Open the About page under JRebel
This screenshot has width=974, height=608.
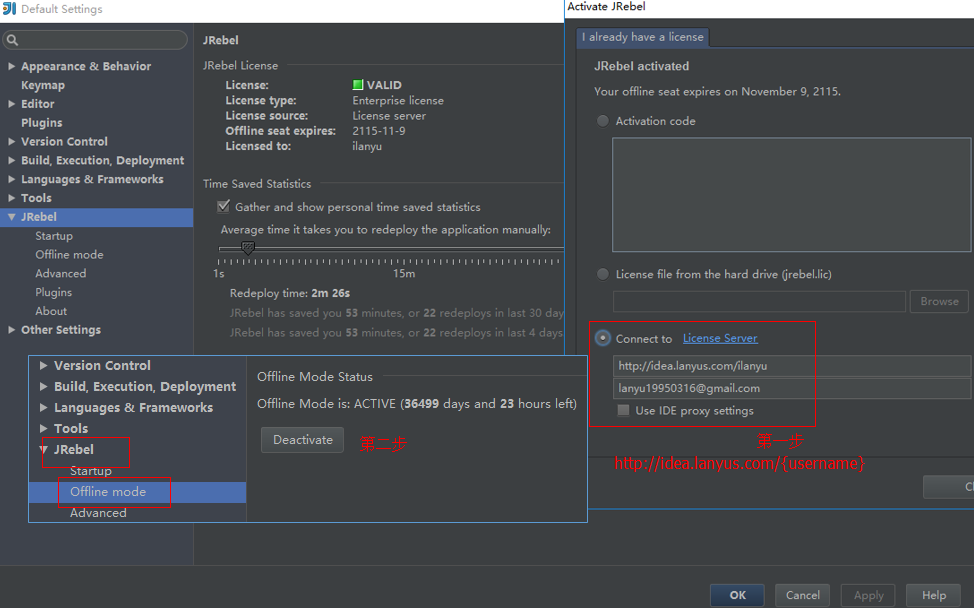click(x=51, y=311)
